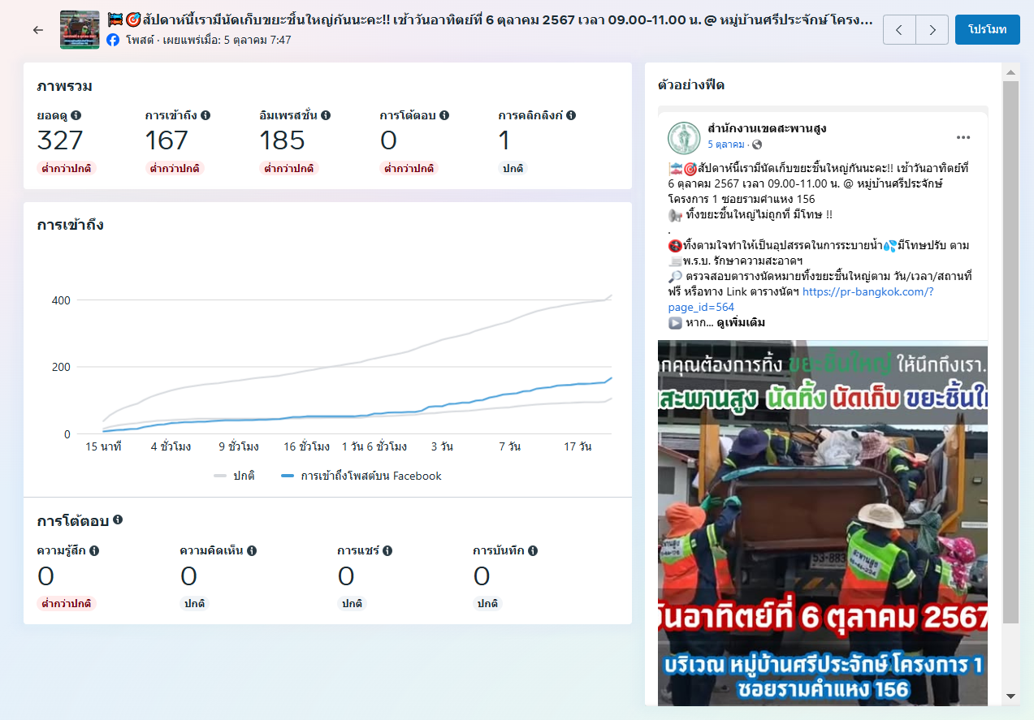Go to previous post with left chevron

click(x=899, y=30)
